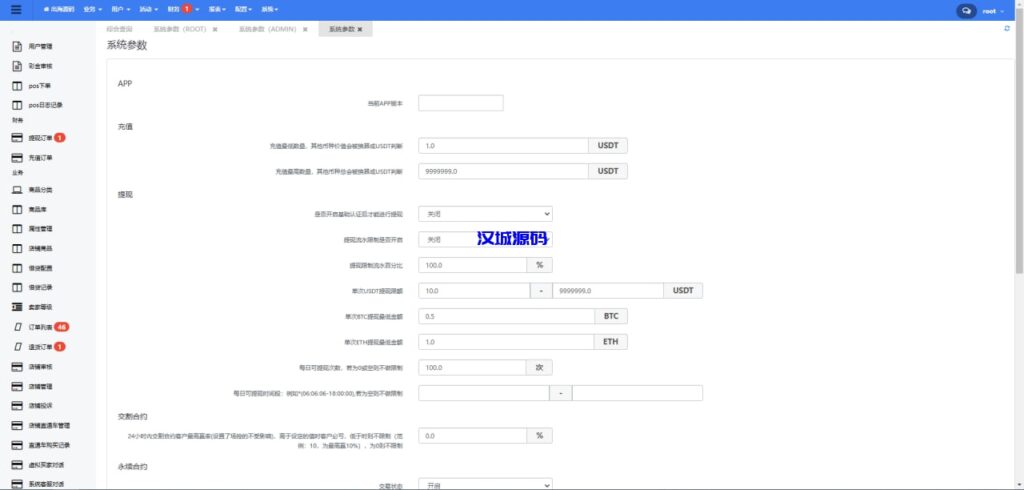The height and width of the screenshot is (490, 1024).
Task: Click the 订单列表 slanted icon in sidebar
Action: (x=18, y=327)
